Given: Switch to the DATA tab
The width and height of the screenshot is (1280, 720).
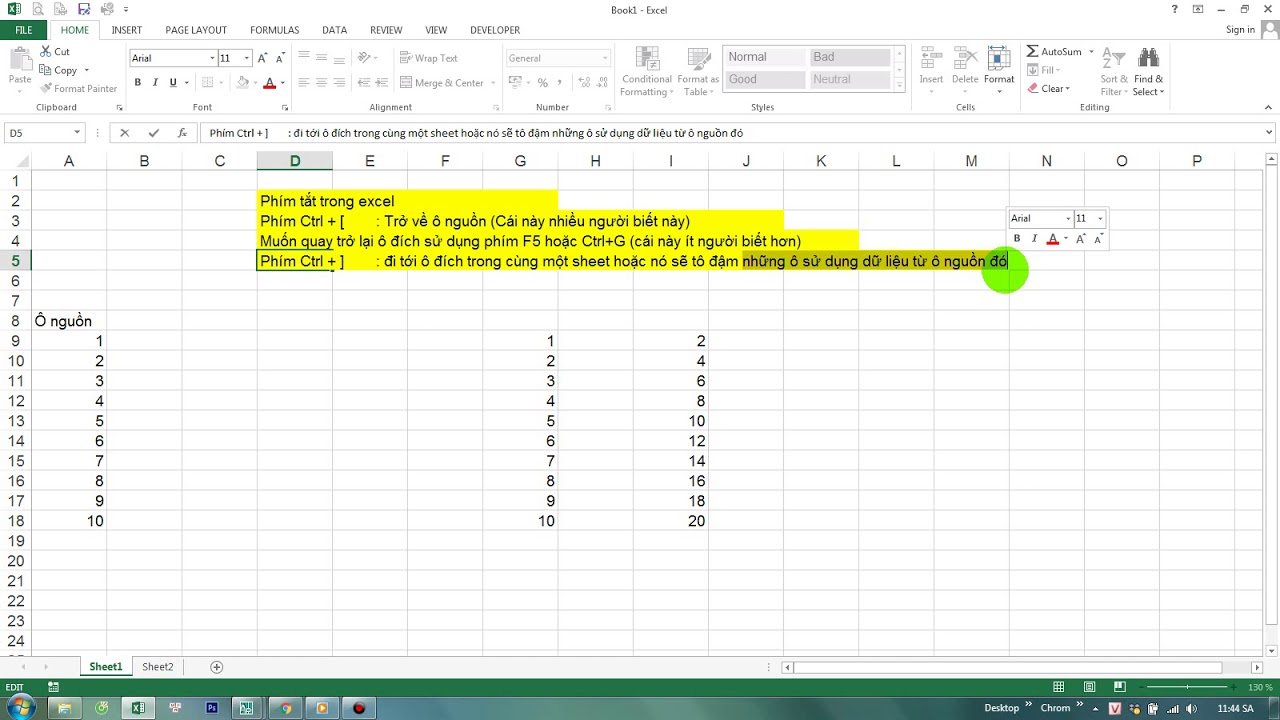Looking at the screenshot, I should click(335, 30).
